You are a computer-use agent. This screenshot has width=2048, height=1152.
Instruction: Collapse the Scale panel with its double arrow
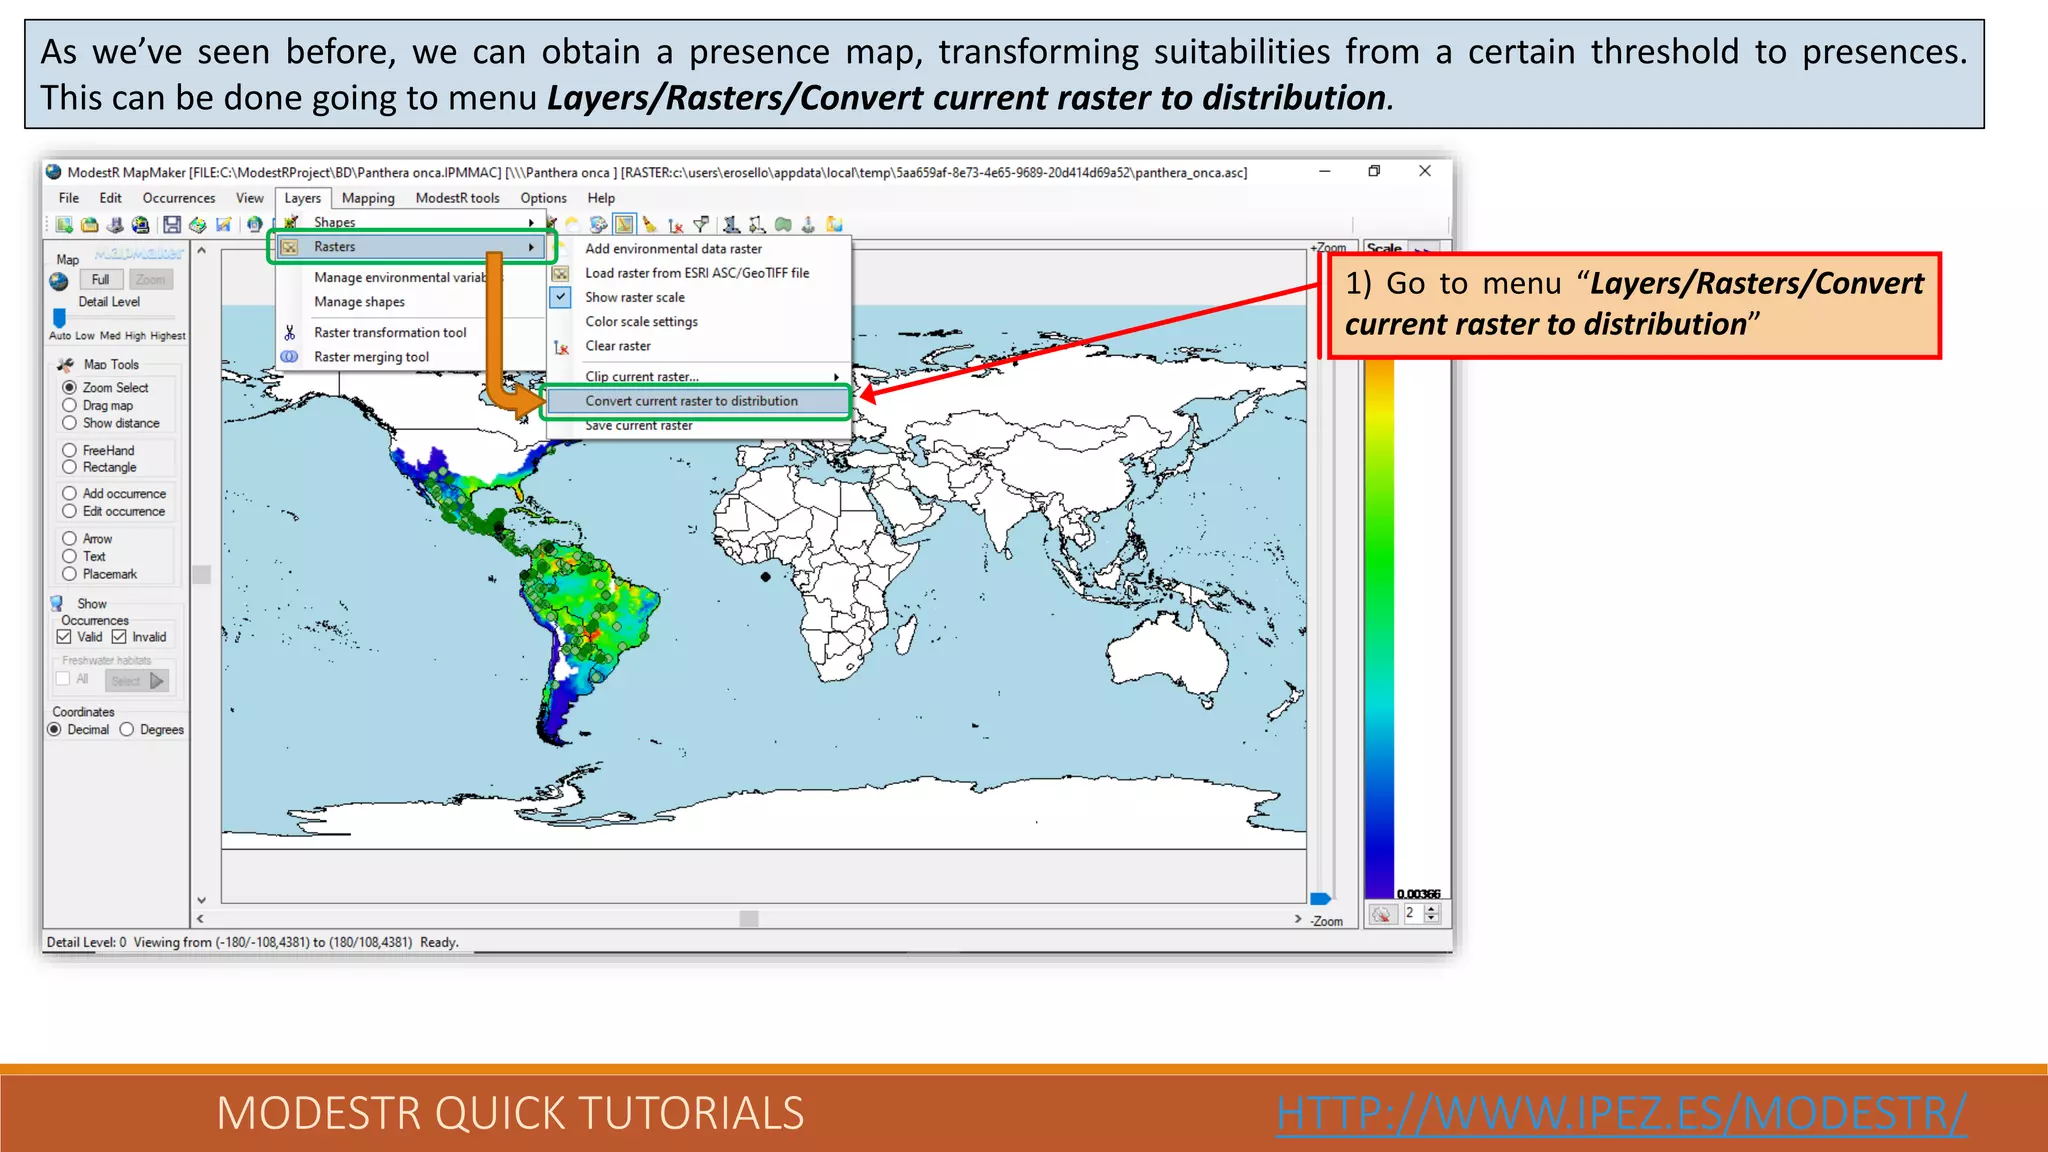1424,247
